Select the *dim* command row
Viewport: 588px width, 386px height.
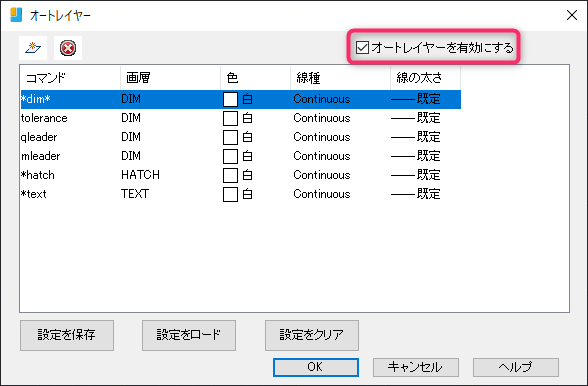pos(241,99)
